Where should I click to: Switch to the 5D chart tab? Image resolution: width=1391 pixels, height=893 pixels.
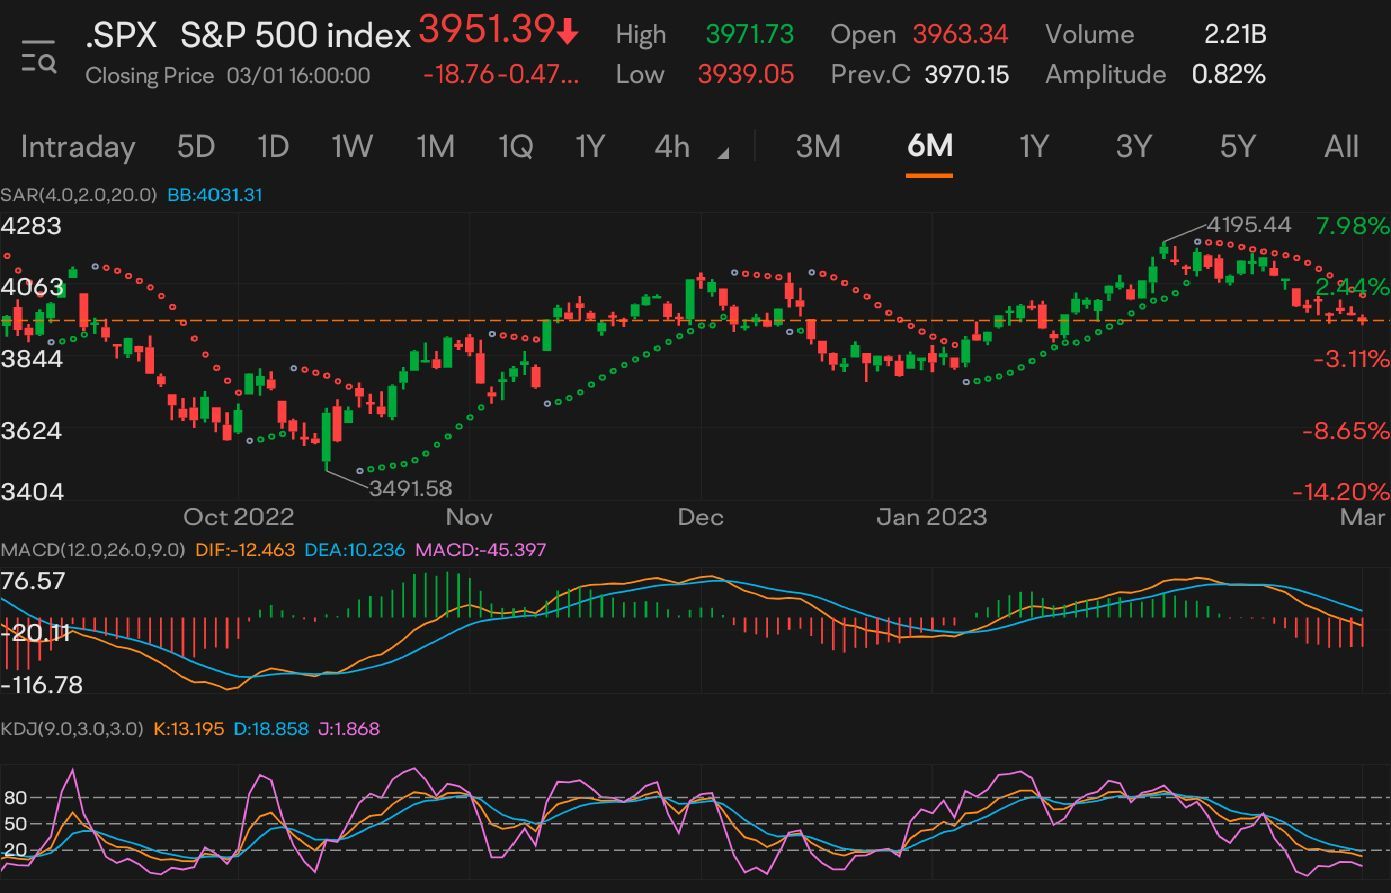(196, 147)
